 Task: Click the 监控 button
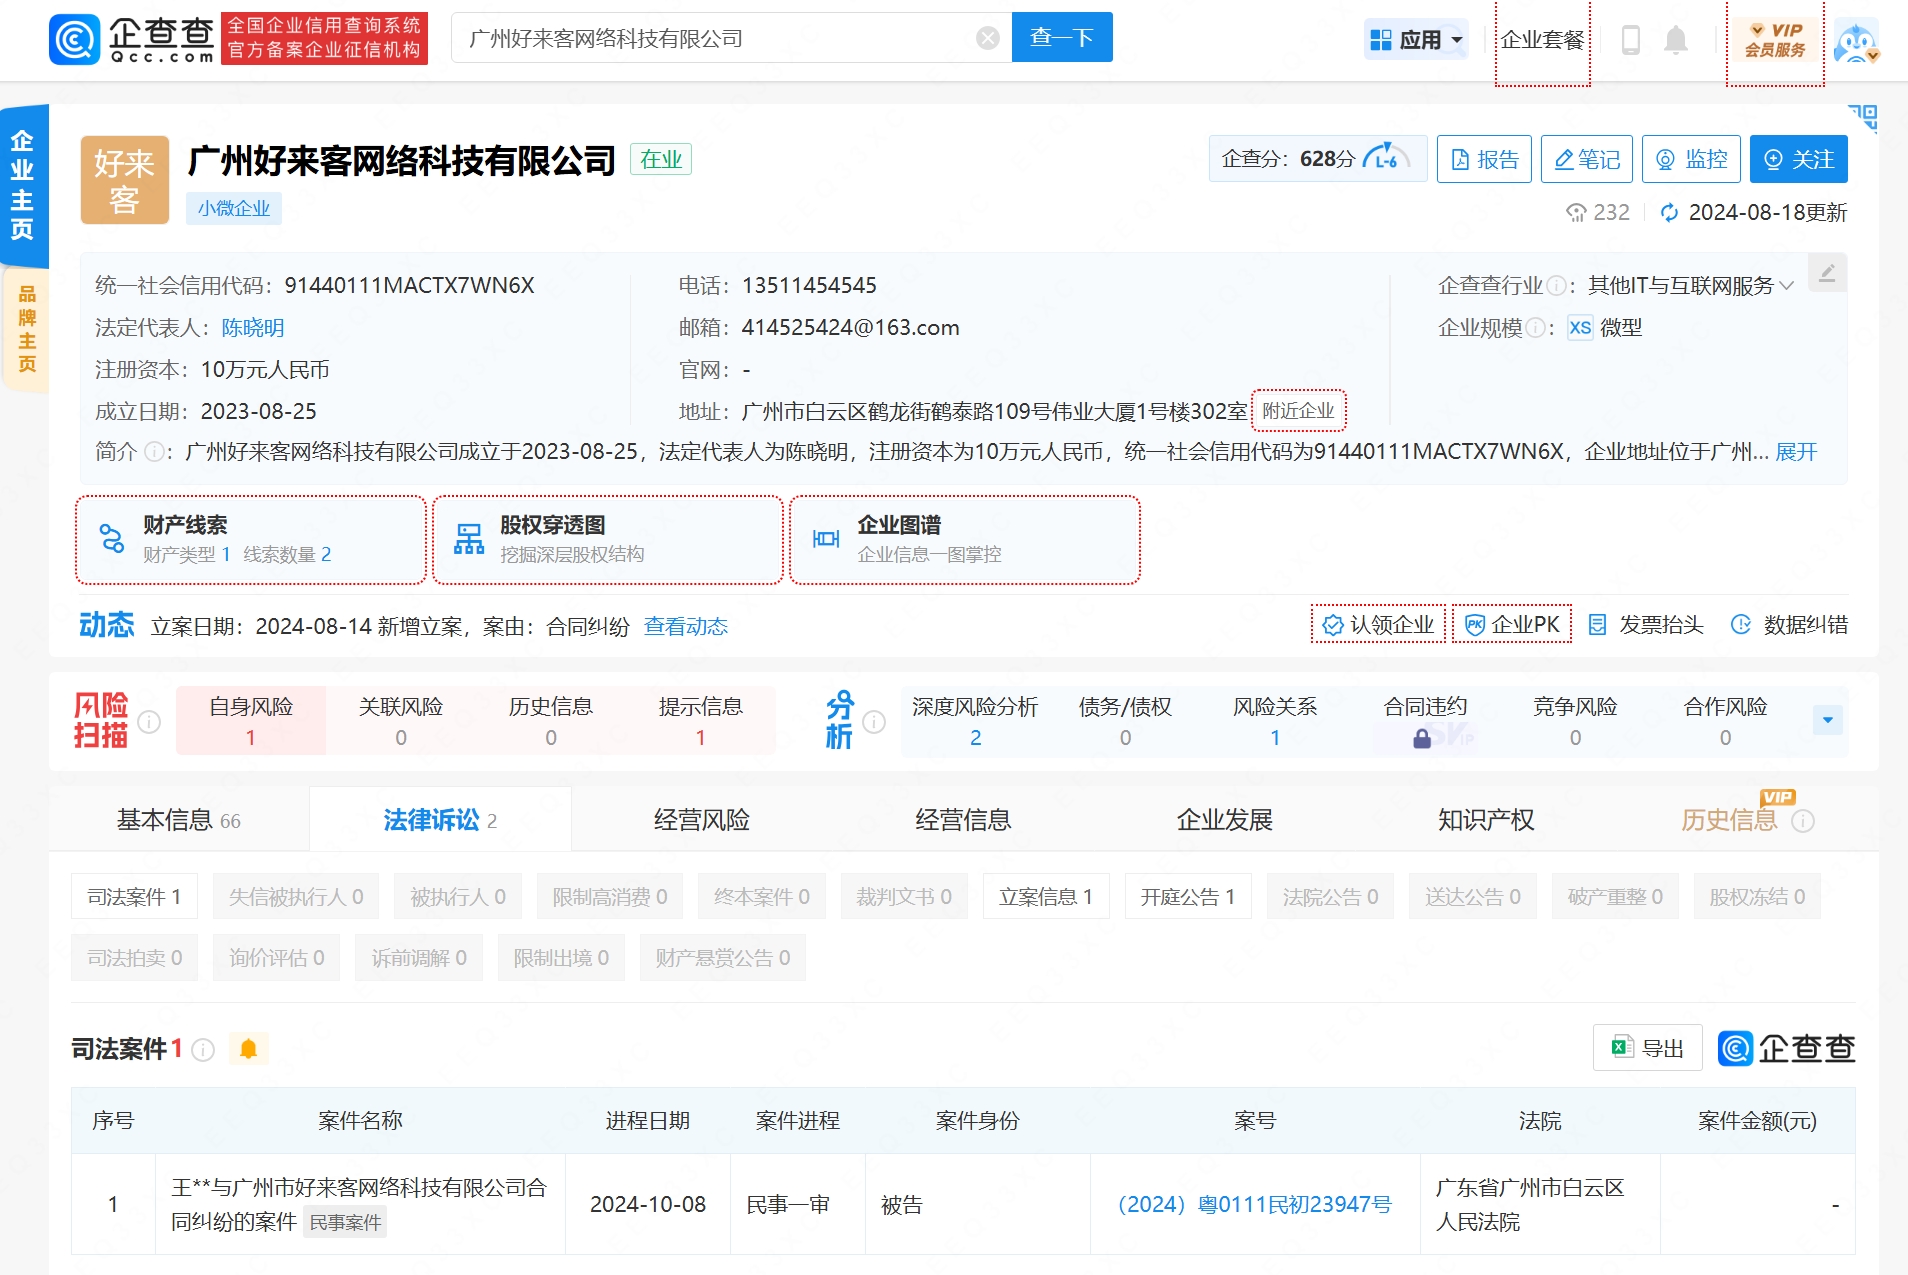(1691, 159)
